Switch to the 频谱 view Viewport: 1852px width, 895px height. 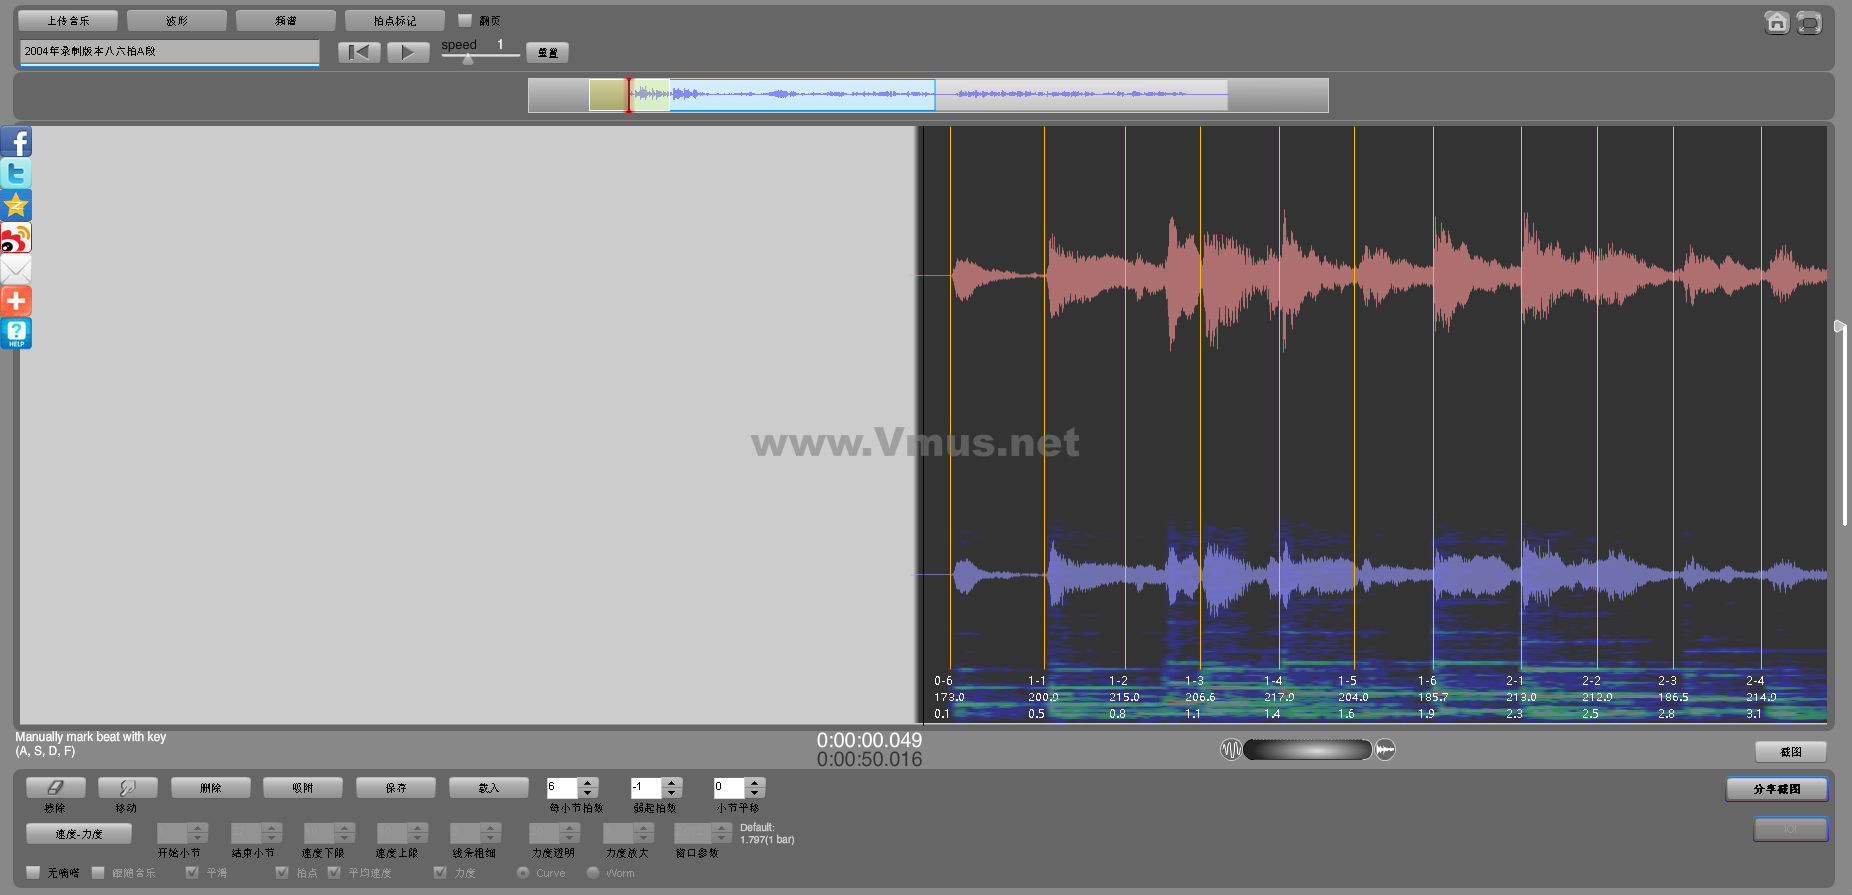point(285,20)
